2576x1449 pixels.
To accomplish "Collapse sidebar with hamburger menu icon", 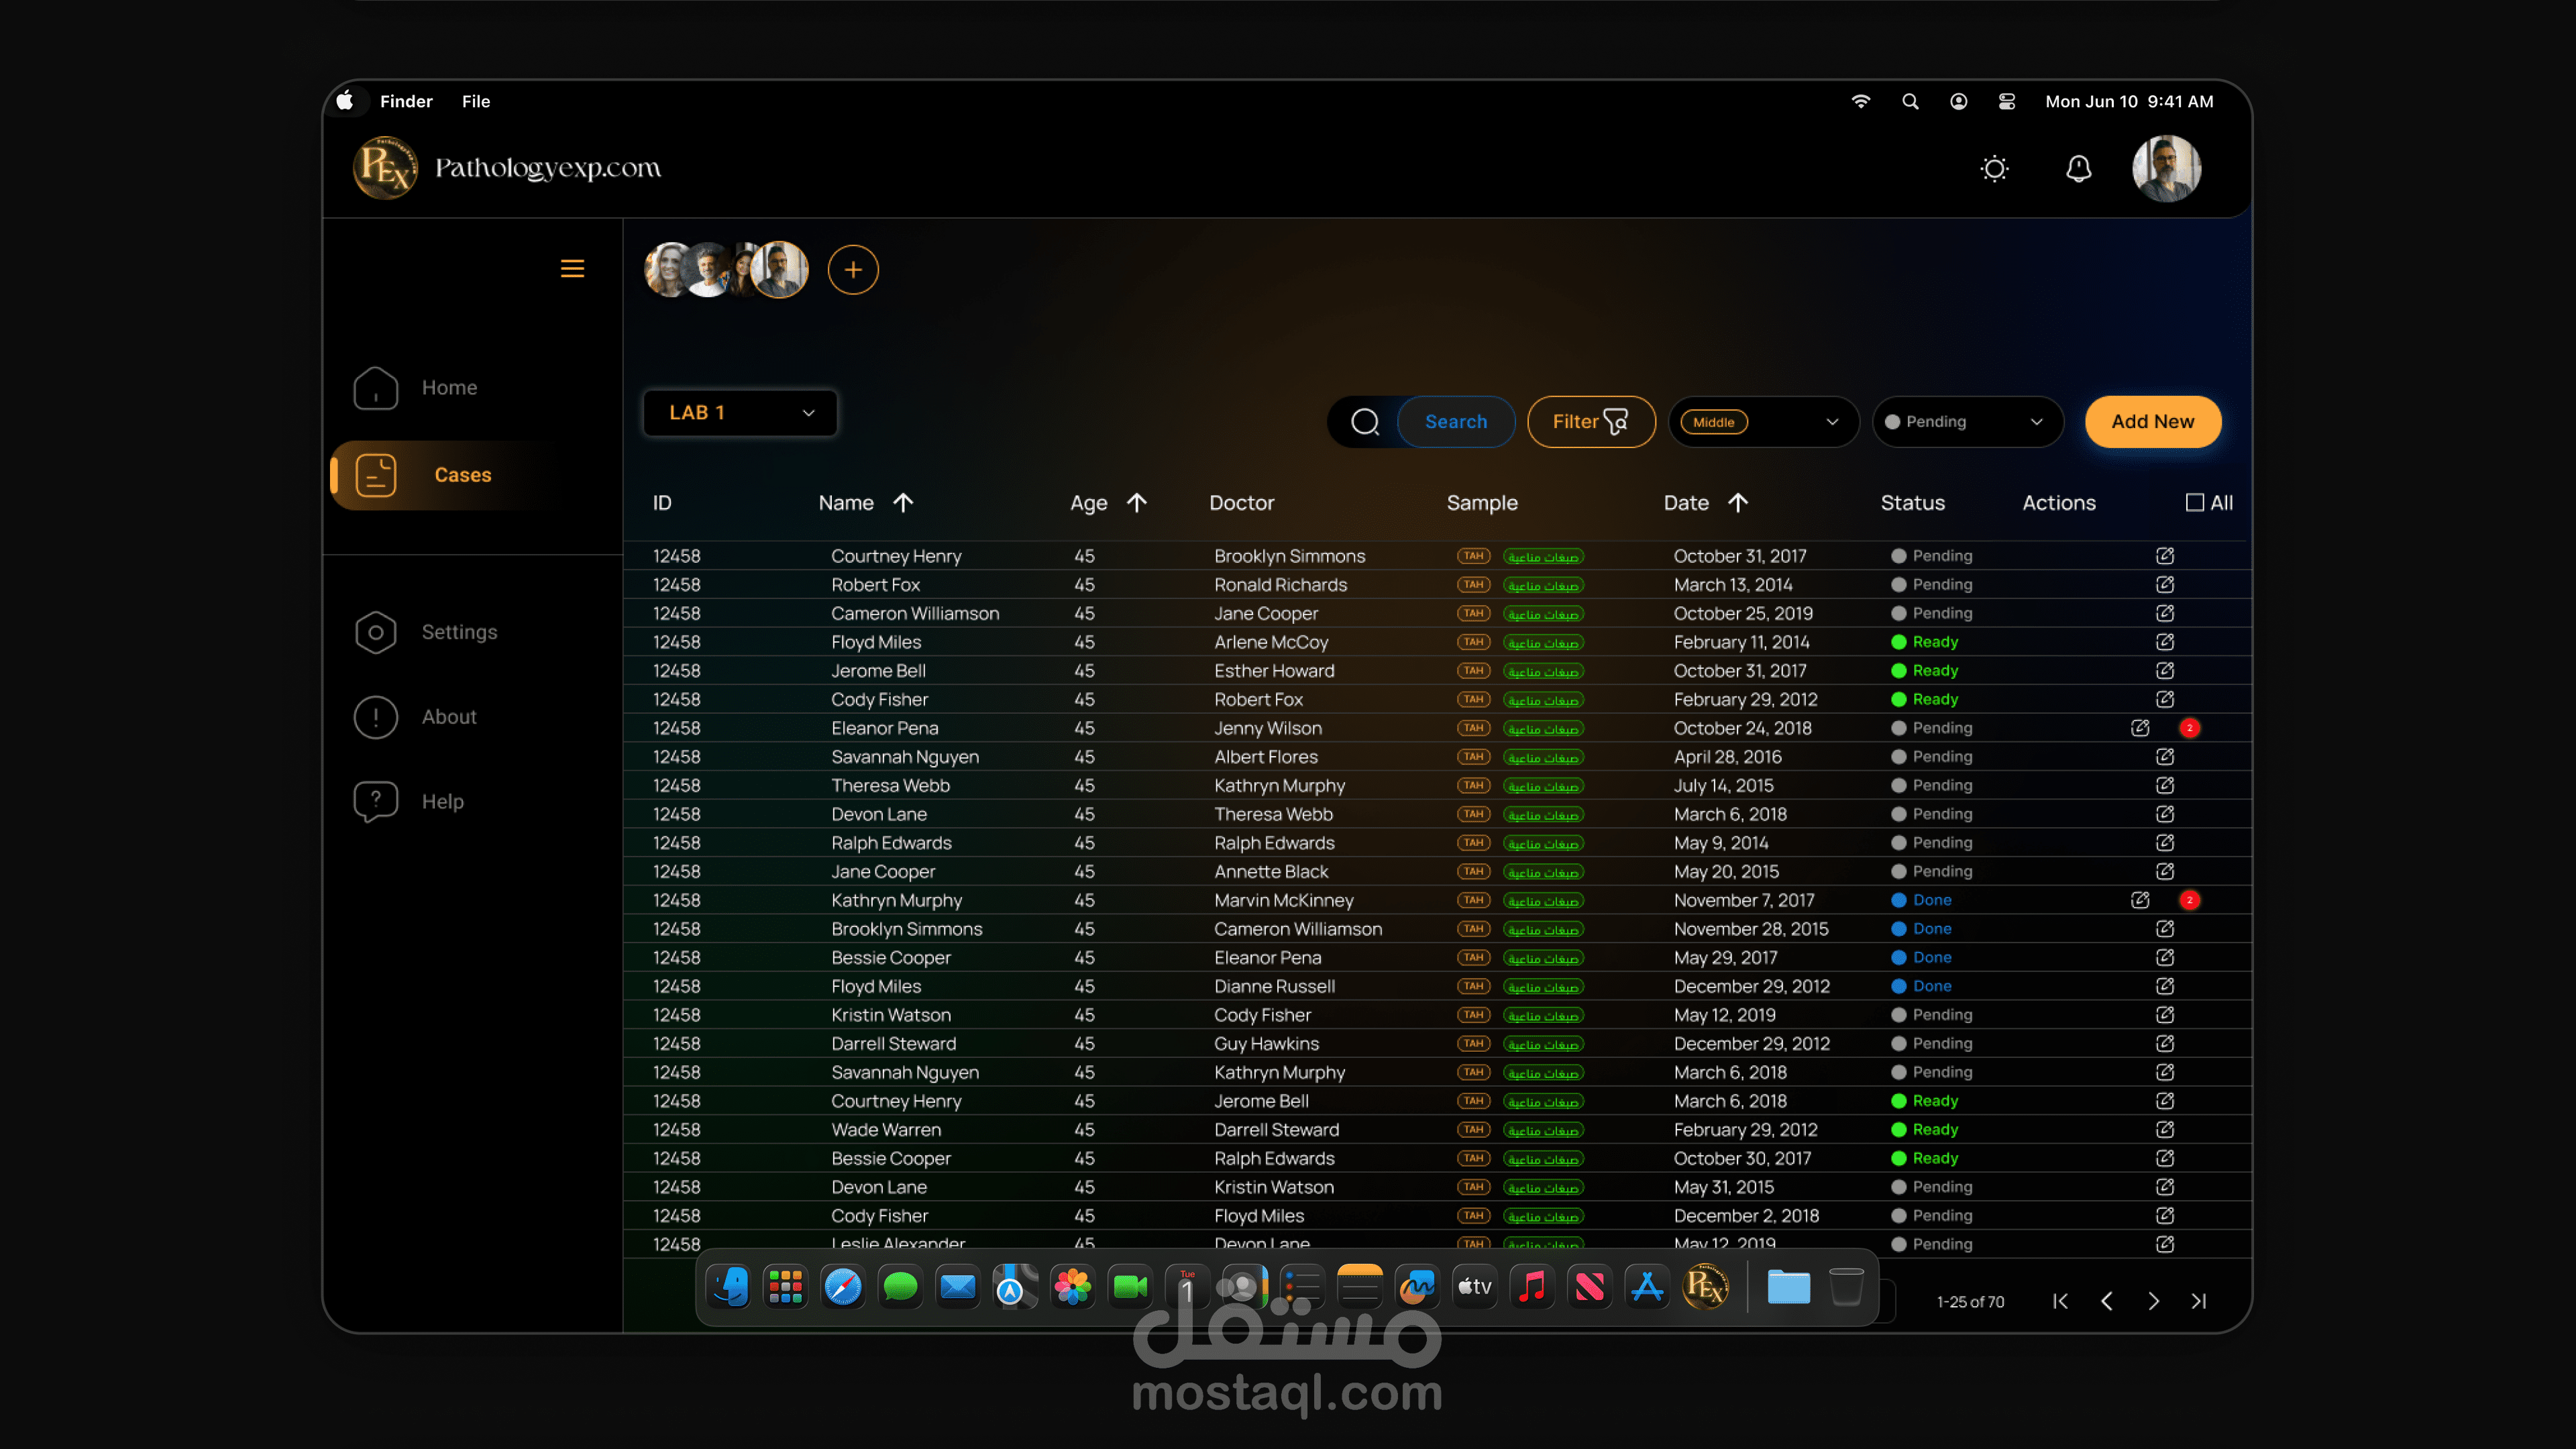I will coord(572,269).
